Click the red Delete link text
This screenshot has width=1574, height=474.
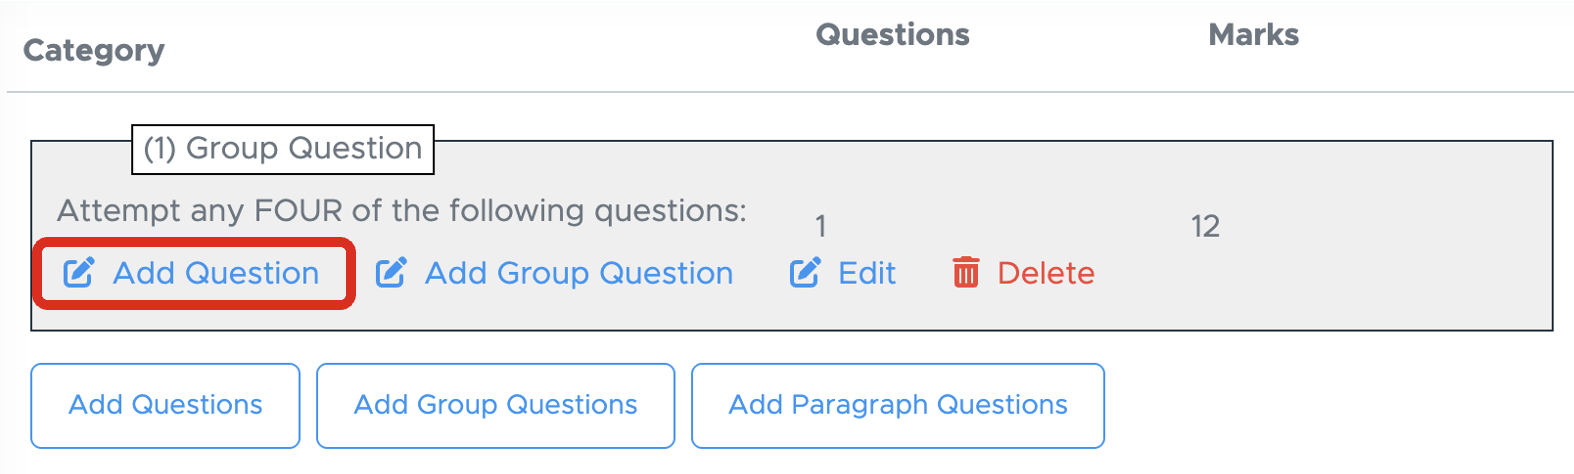(1046, 273)
